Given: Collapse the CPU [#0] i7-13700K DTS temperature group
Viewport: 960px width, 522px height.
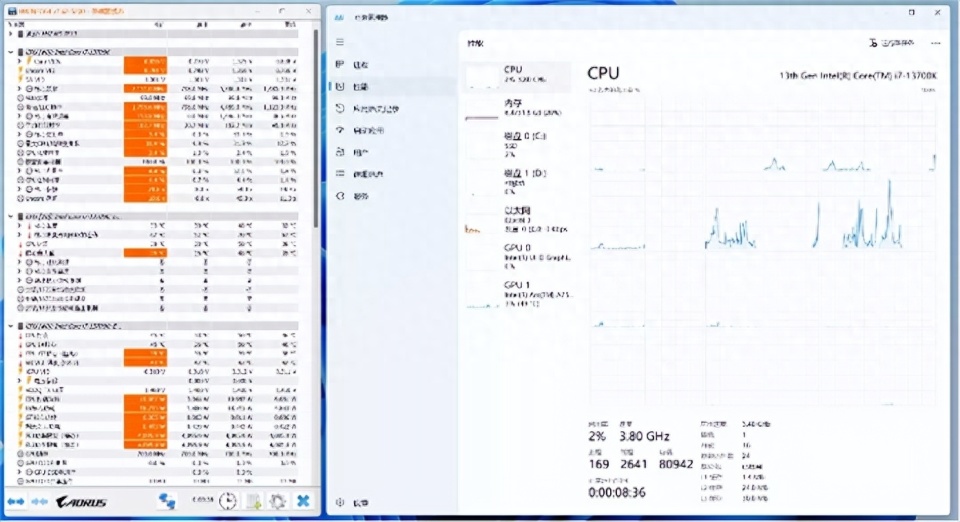Looking at the screenshot, I should [10, 216].
